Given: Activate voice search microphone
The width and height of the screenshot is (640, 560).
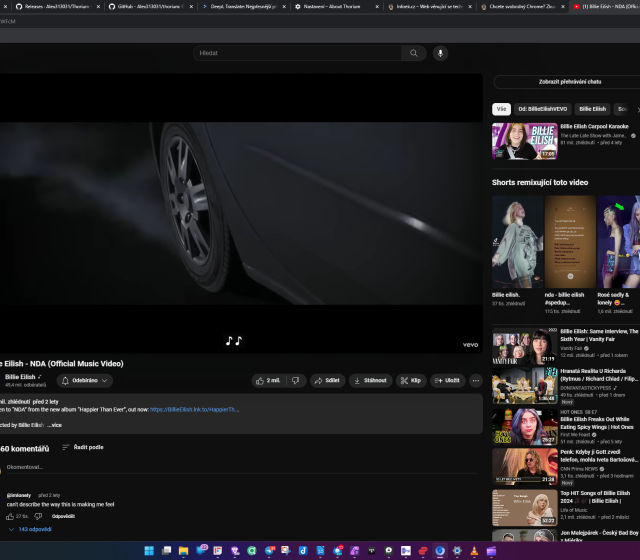Looking at the screenshot, I should coord(440,53).
